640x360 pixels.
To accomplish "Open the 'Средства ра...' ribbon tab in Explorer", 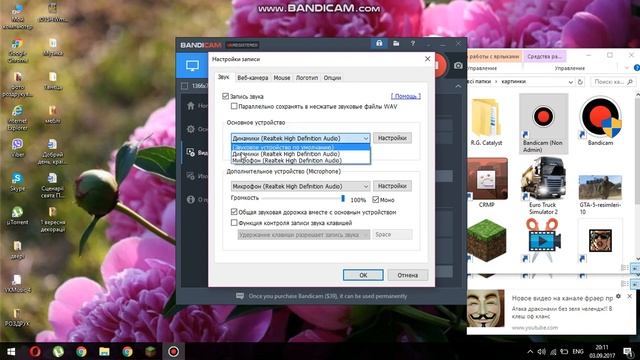I will 544,56.
